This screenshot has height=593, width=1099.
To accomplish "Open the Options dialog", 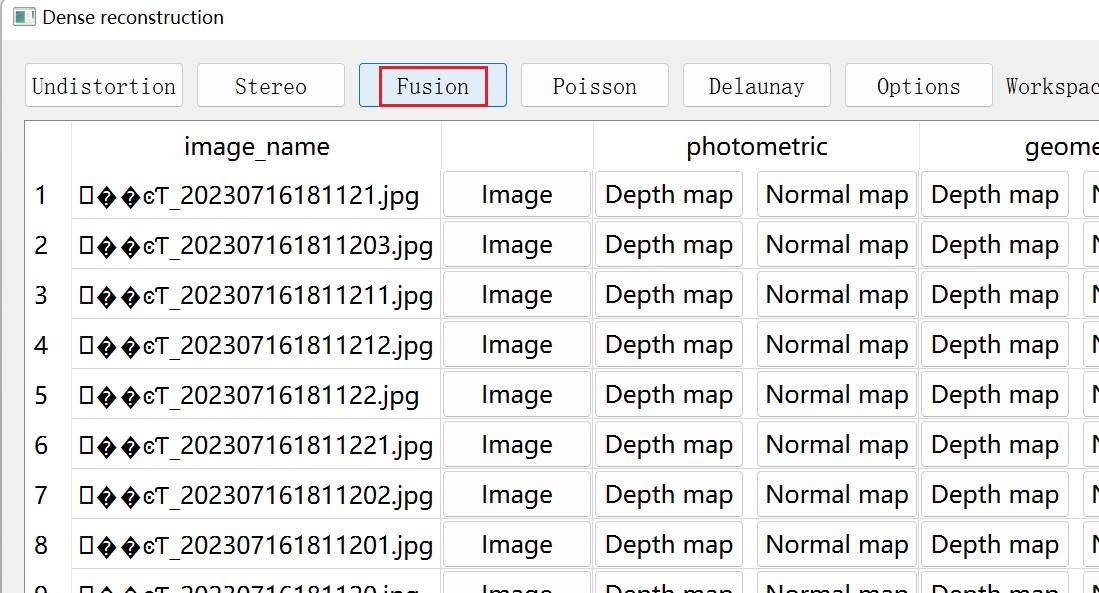I will coord(918,86).
